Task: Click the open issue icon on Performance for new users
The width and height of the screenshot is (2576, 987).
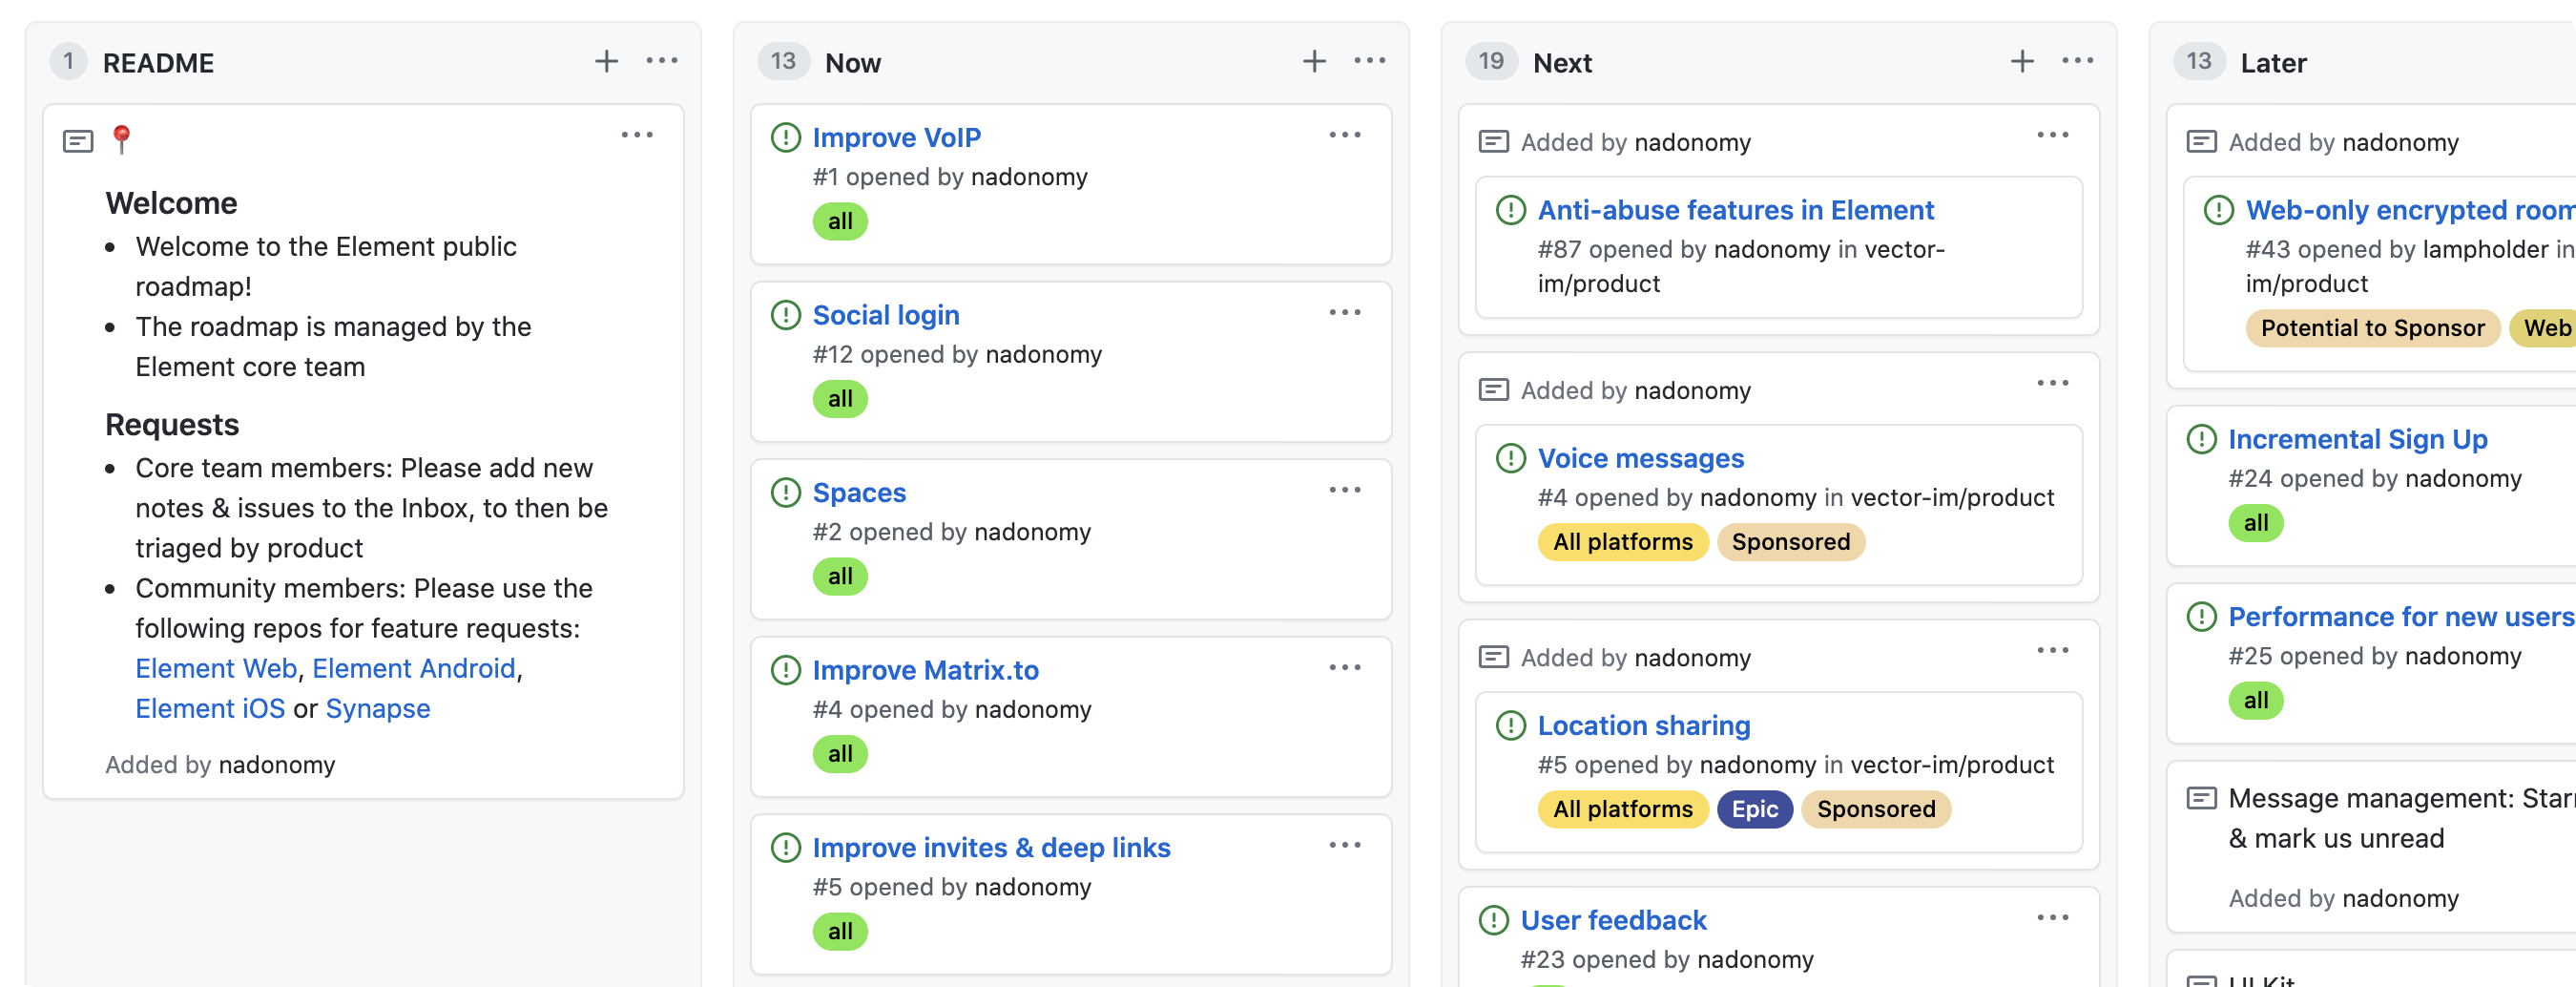Action: [2201, 617]
